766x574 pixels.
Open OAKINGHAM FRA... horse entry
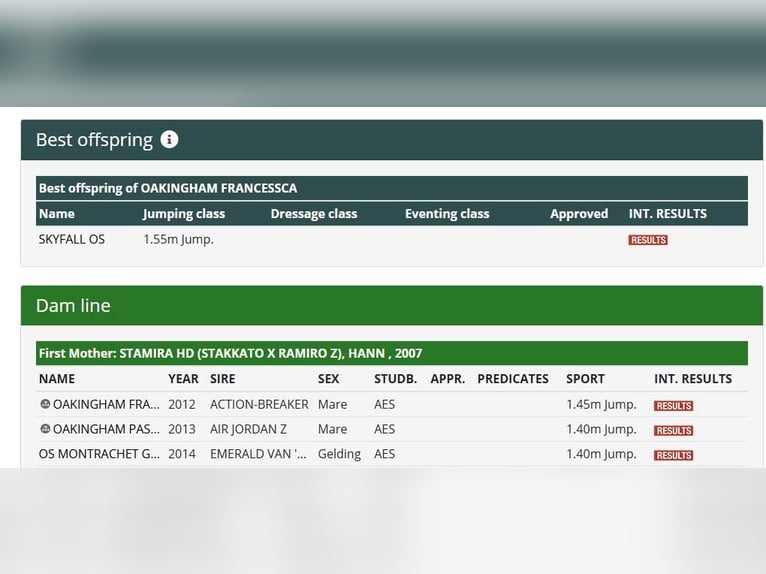[x=106, y=404]
